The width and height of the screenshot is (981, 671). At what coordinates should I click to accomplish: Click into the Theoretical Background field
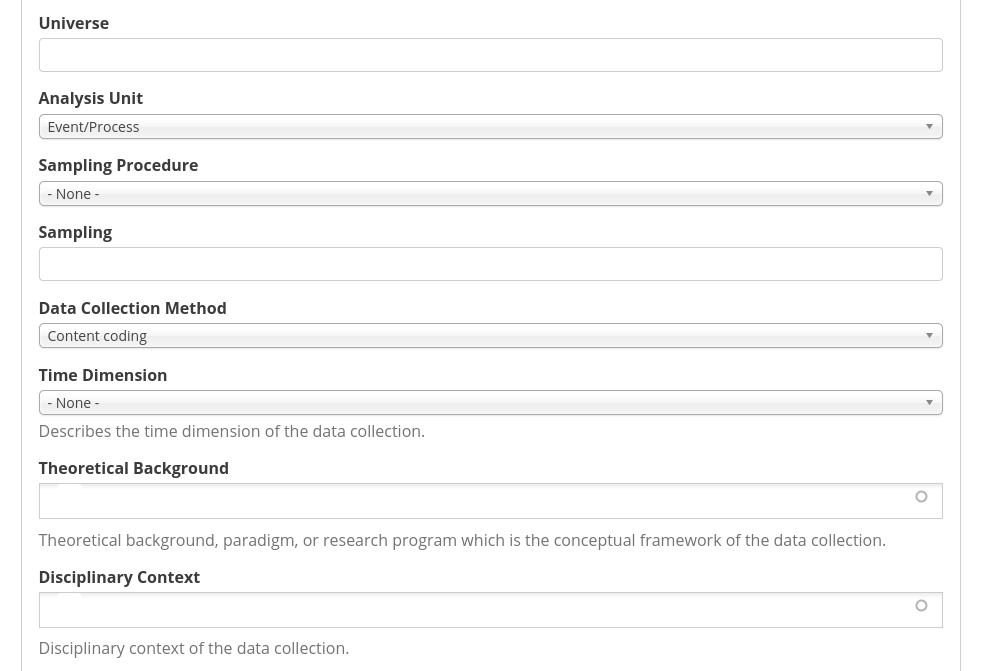coord(490,501)
